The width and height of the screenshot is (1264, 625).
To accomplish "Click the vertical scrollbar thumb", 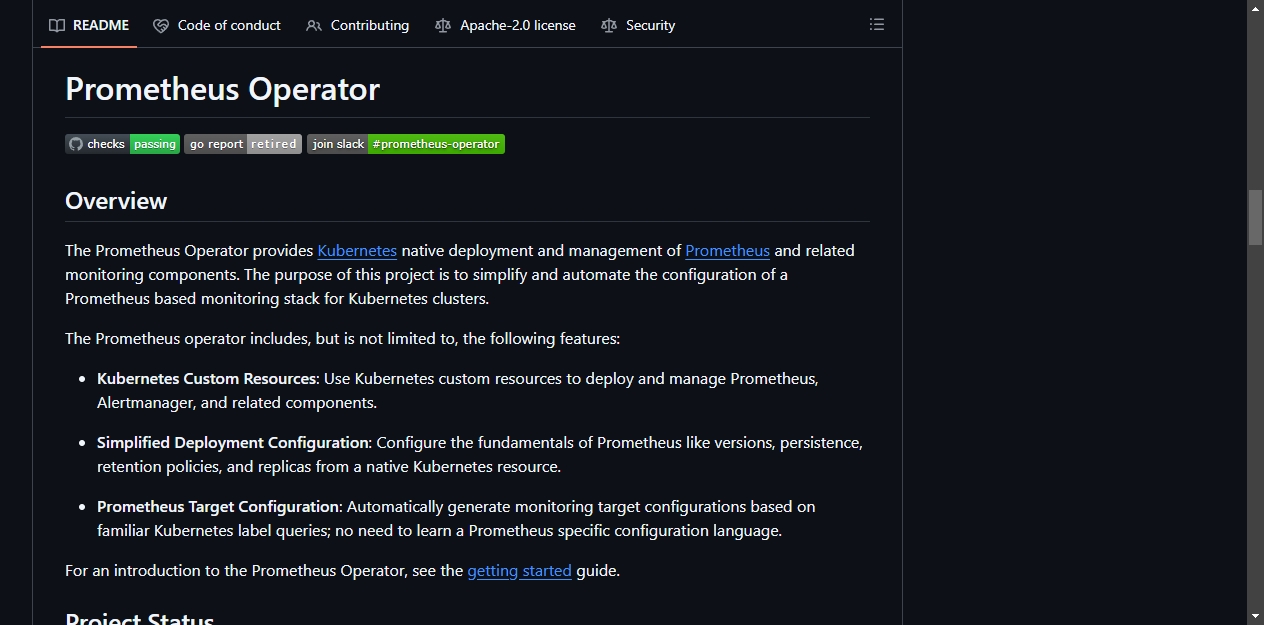I will click(x=1255, y=217).
